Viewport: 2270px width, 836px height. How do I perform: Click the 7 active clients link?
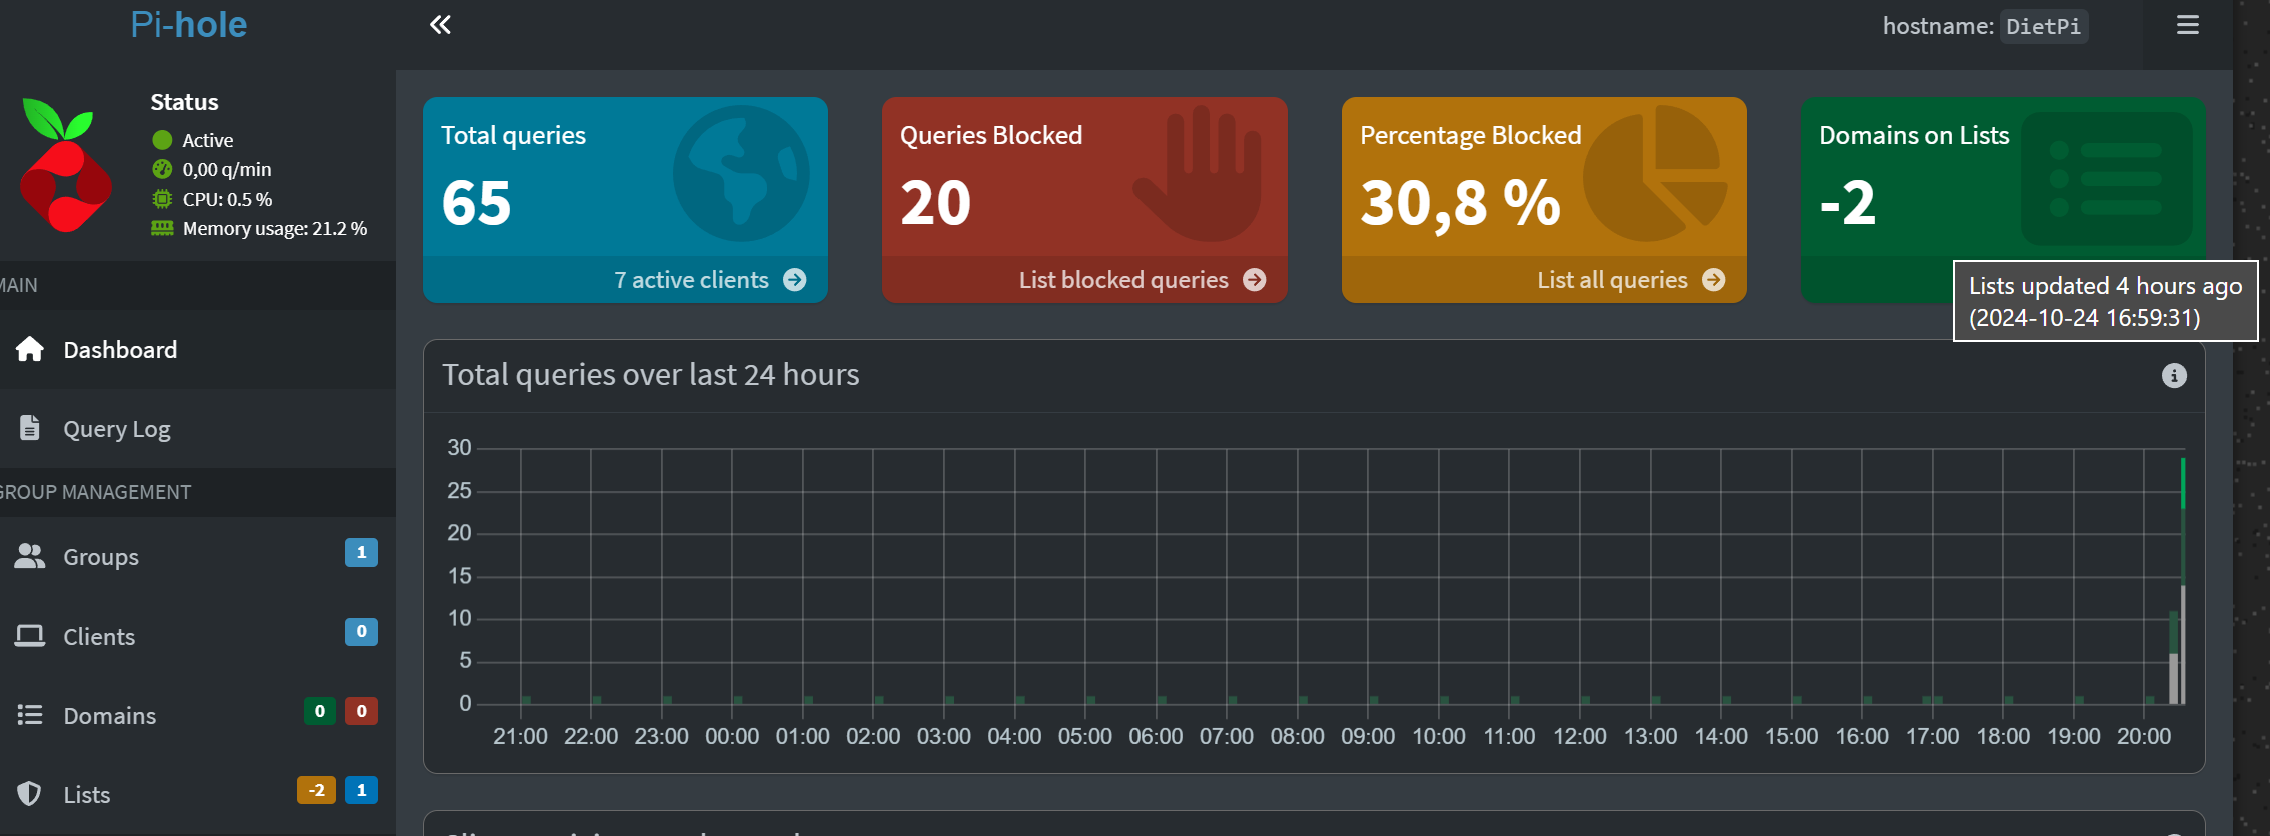pos(691,280)
